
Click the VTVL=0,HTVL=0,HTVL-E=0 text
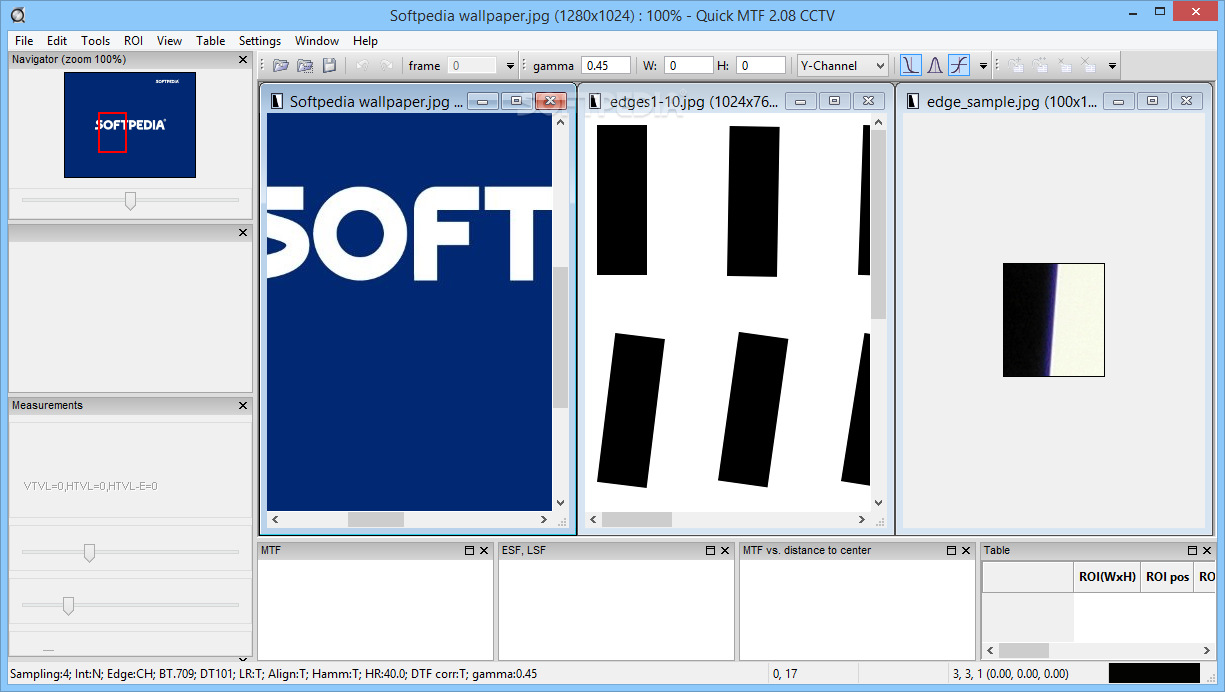coord(90,486)
